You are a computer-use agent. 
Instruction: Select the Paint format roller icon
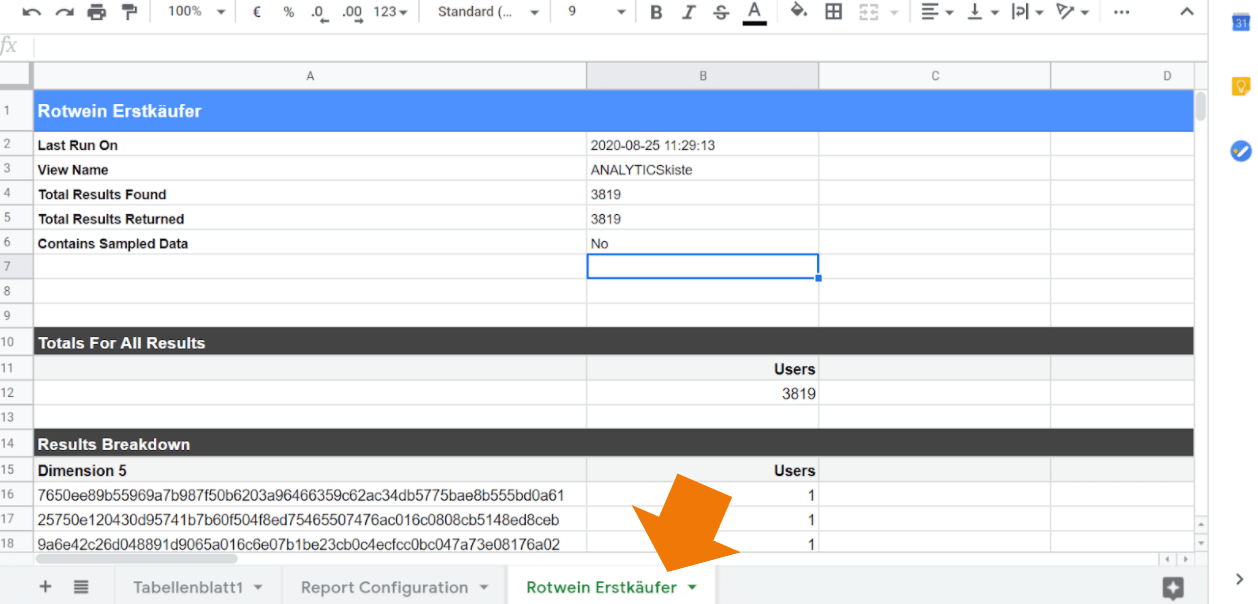tap(128, 12)
